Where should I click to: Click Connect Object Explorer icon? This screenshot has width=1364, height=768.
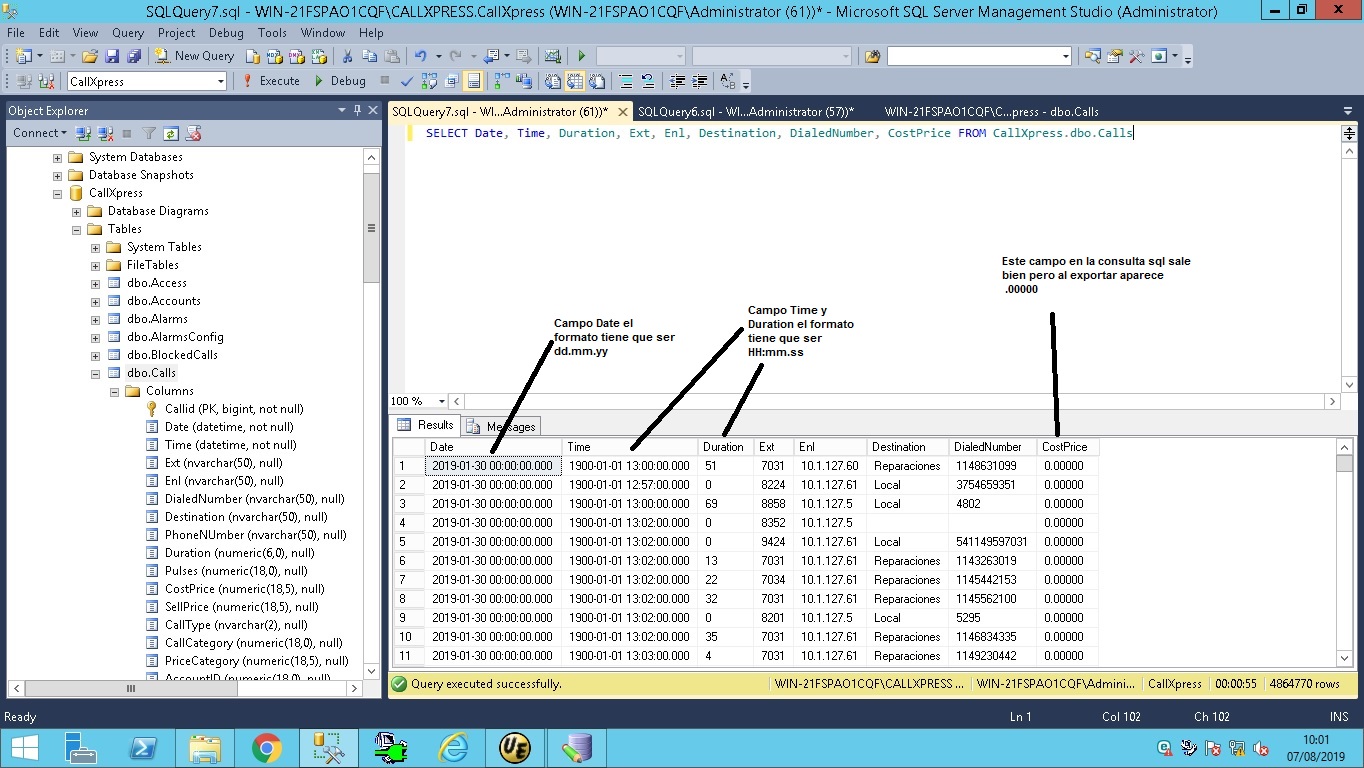point(84,132)
